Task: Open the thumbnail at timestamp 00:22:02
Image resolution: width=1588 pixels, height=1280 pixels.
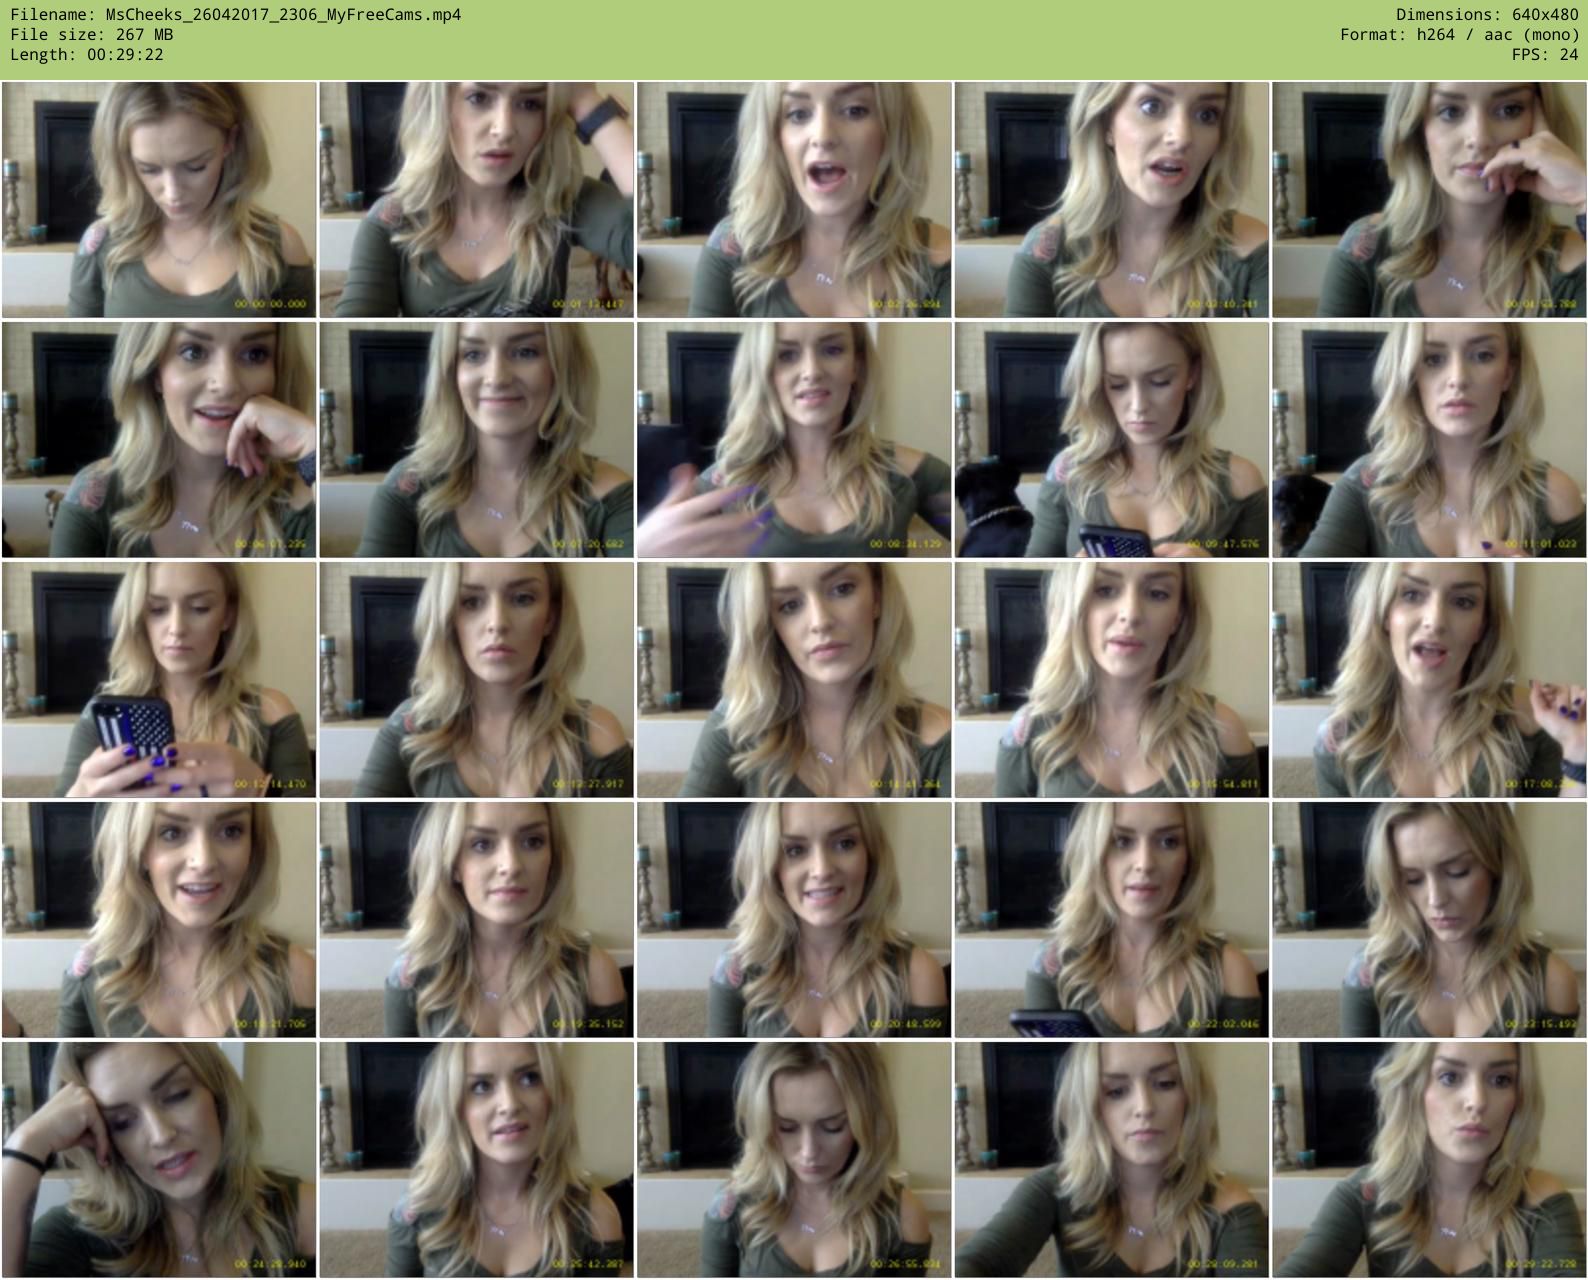Action: click(x=1111, y=919)
